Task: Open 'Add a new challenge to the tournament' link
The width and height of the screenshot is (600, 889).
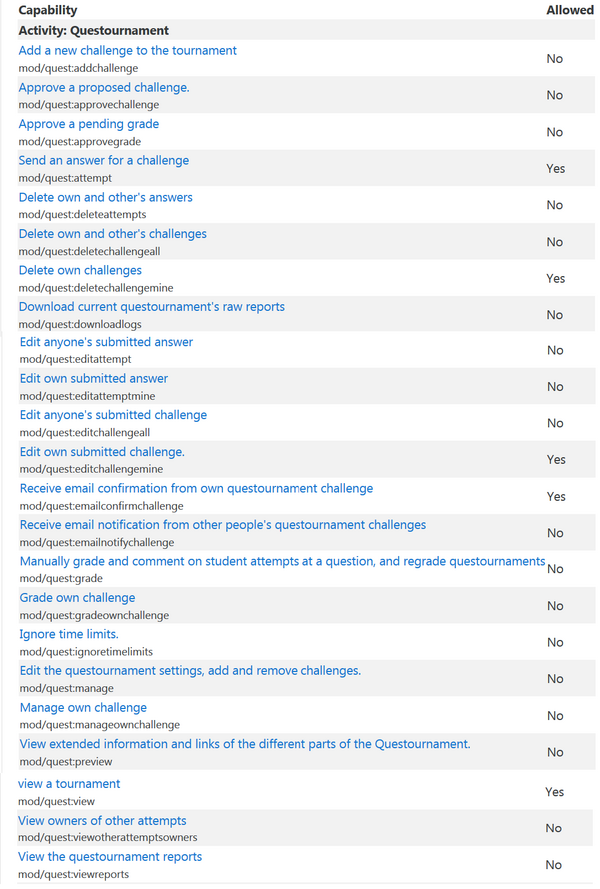Action: [127, 51]
